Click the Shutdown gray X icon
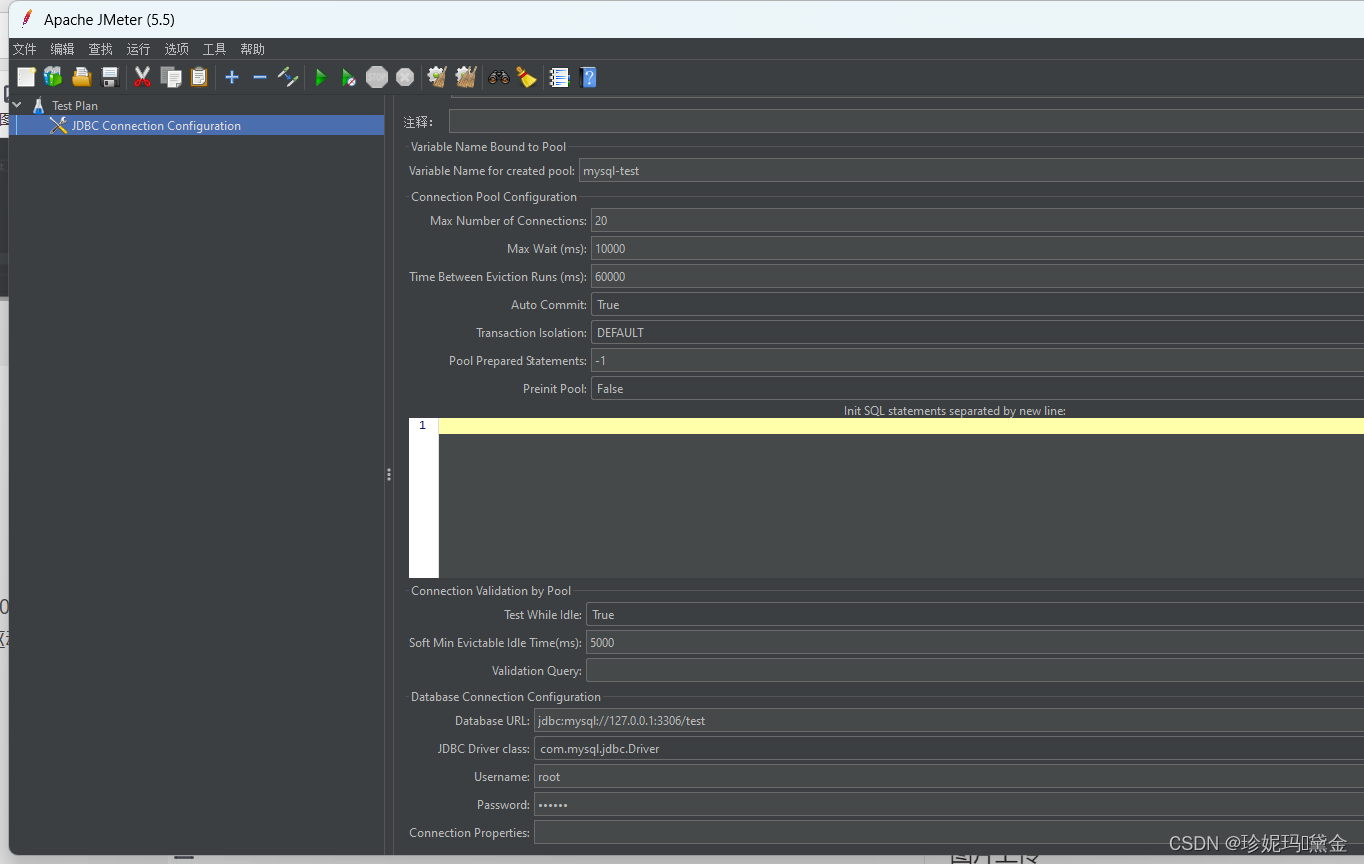 [x=405, y=77]
